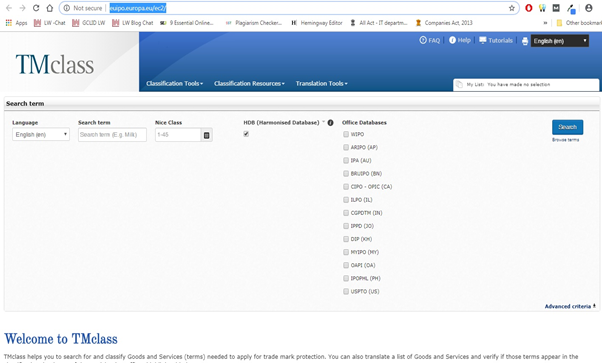
Task: Go to the browser home icon
Action: point(50,8)
